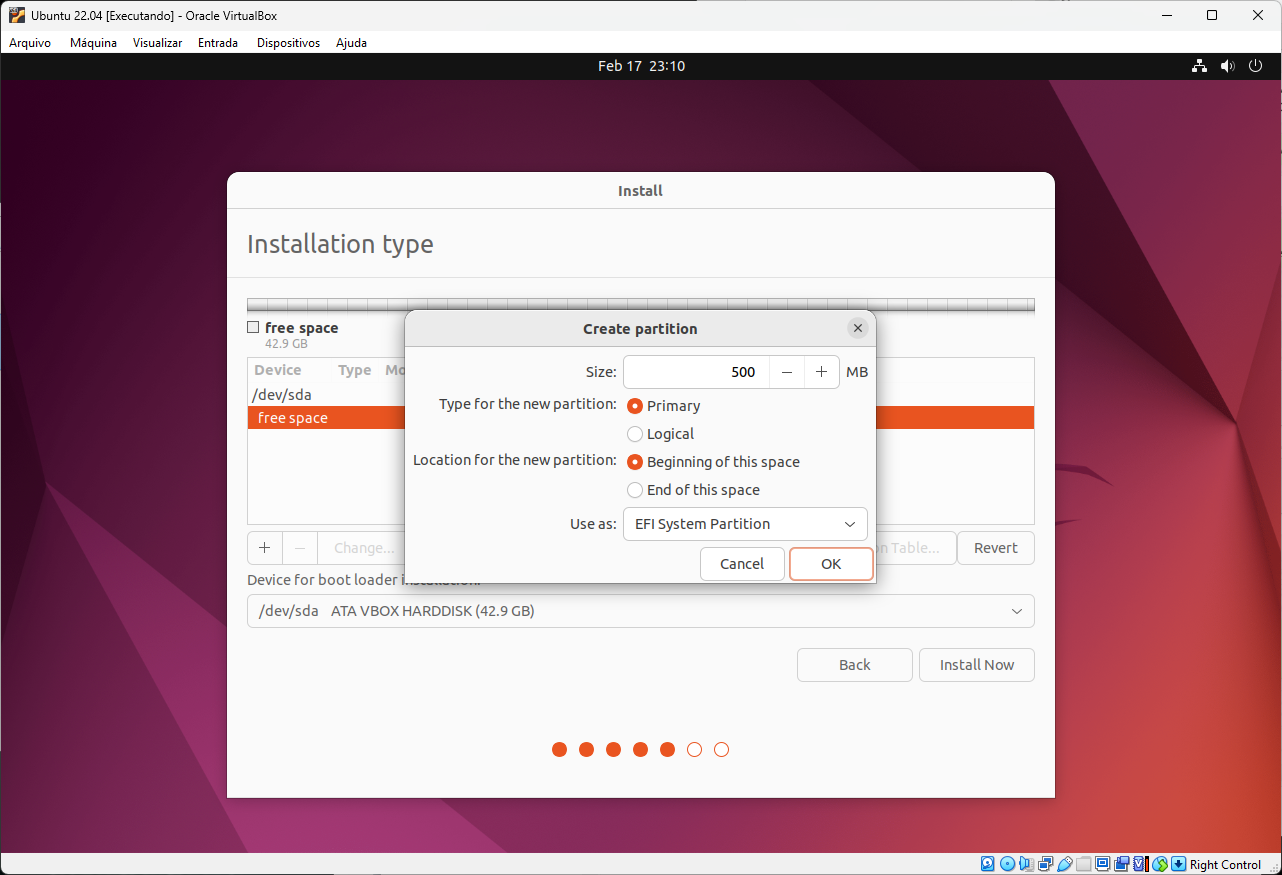Open the Máquina menu
Viewport: 1282px width, 875px height.
click(93, 43)
